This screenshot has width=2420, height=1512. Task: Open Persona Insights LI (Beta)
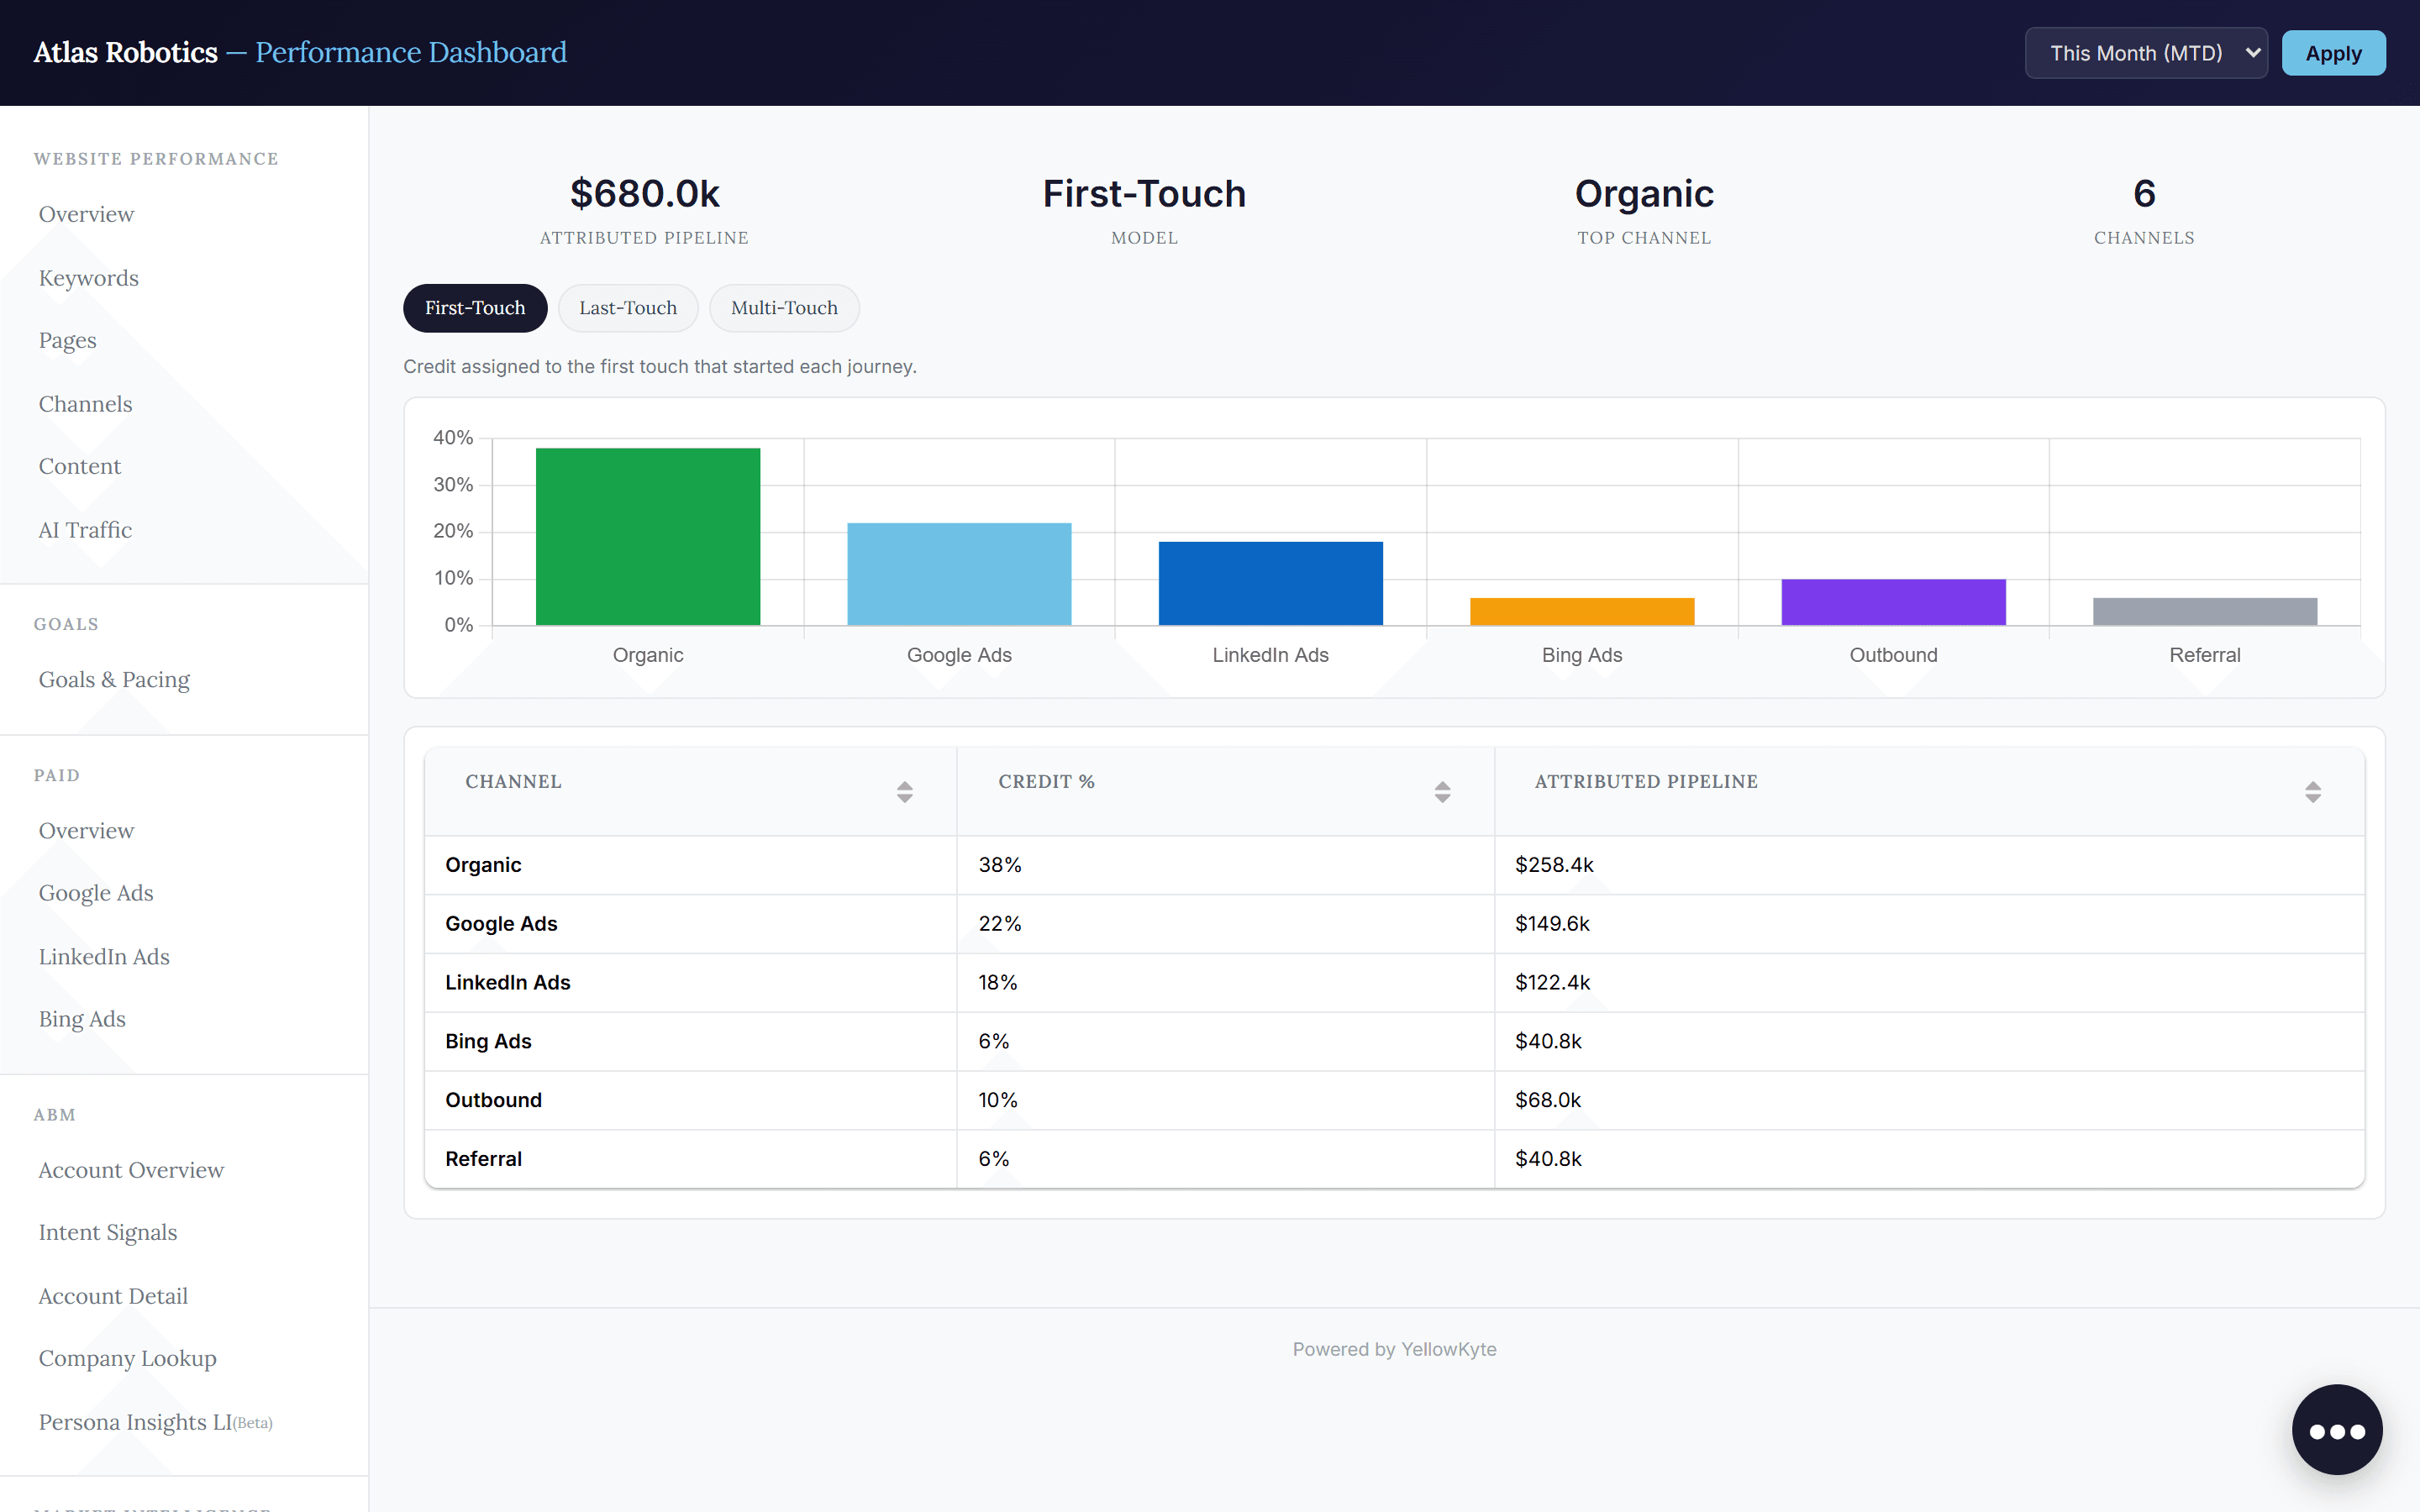point(155,1422)
